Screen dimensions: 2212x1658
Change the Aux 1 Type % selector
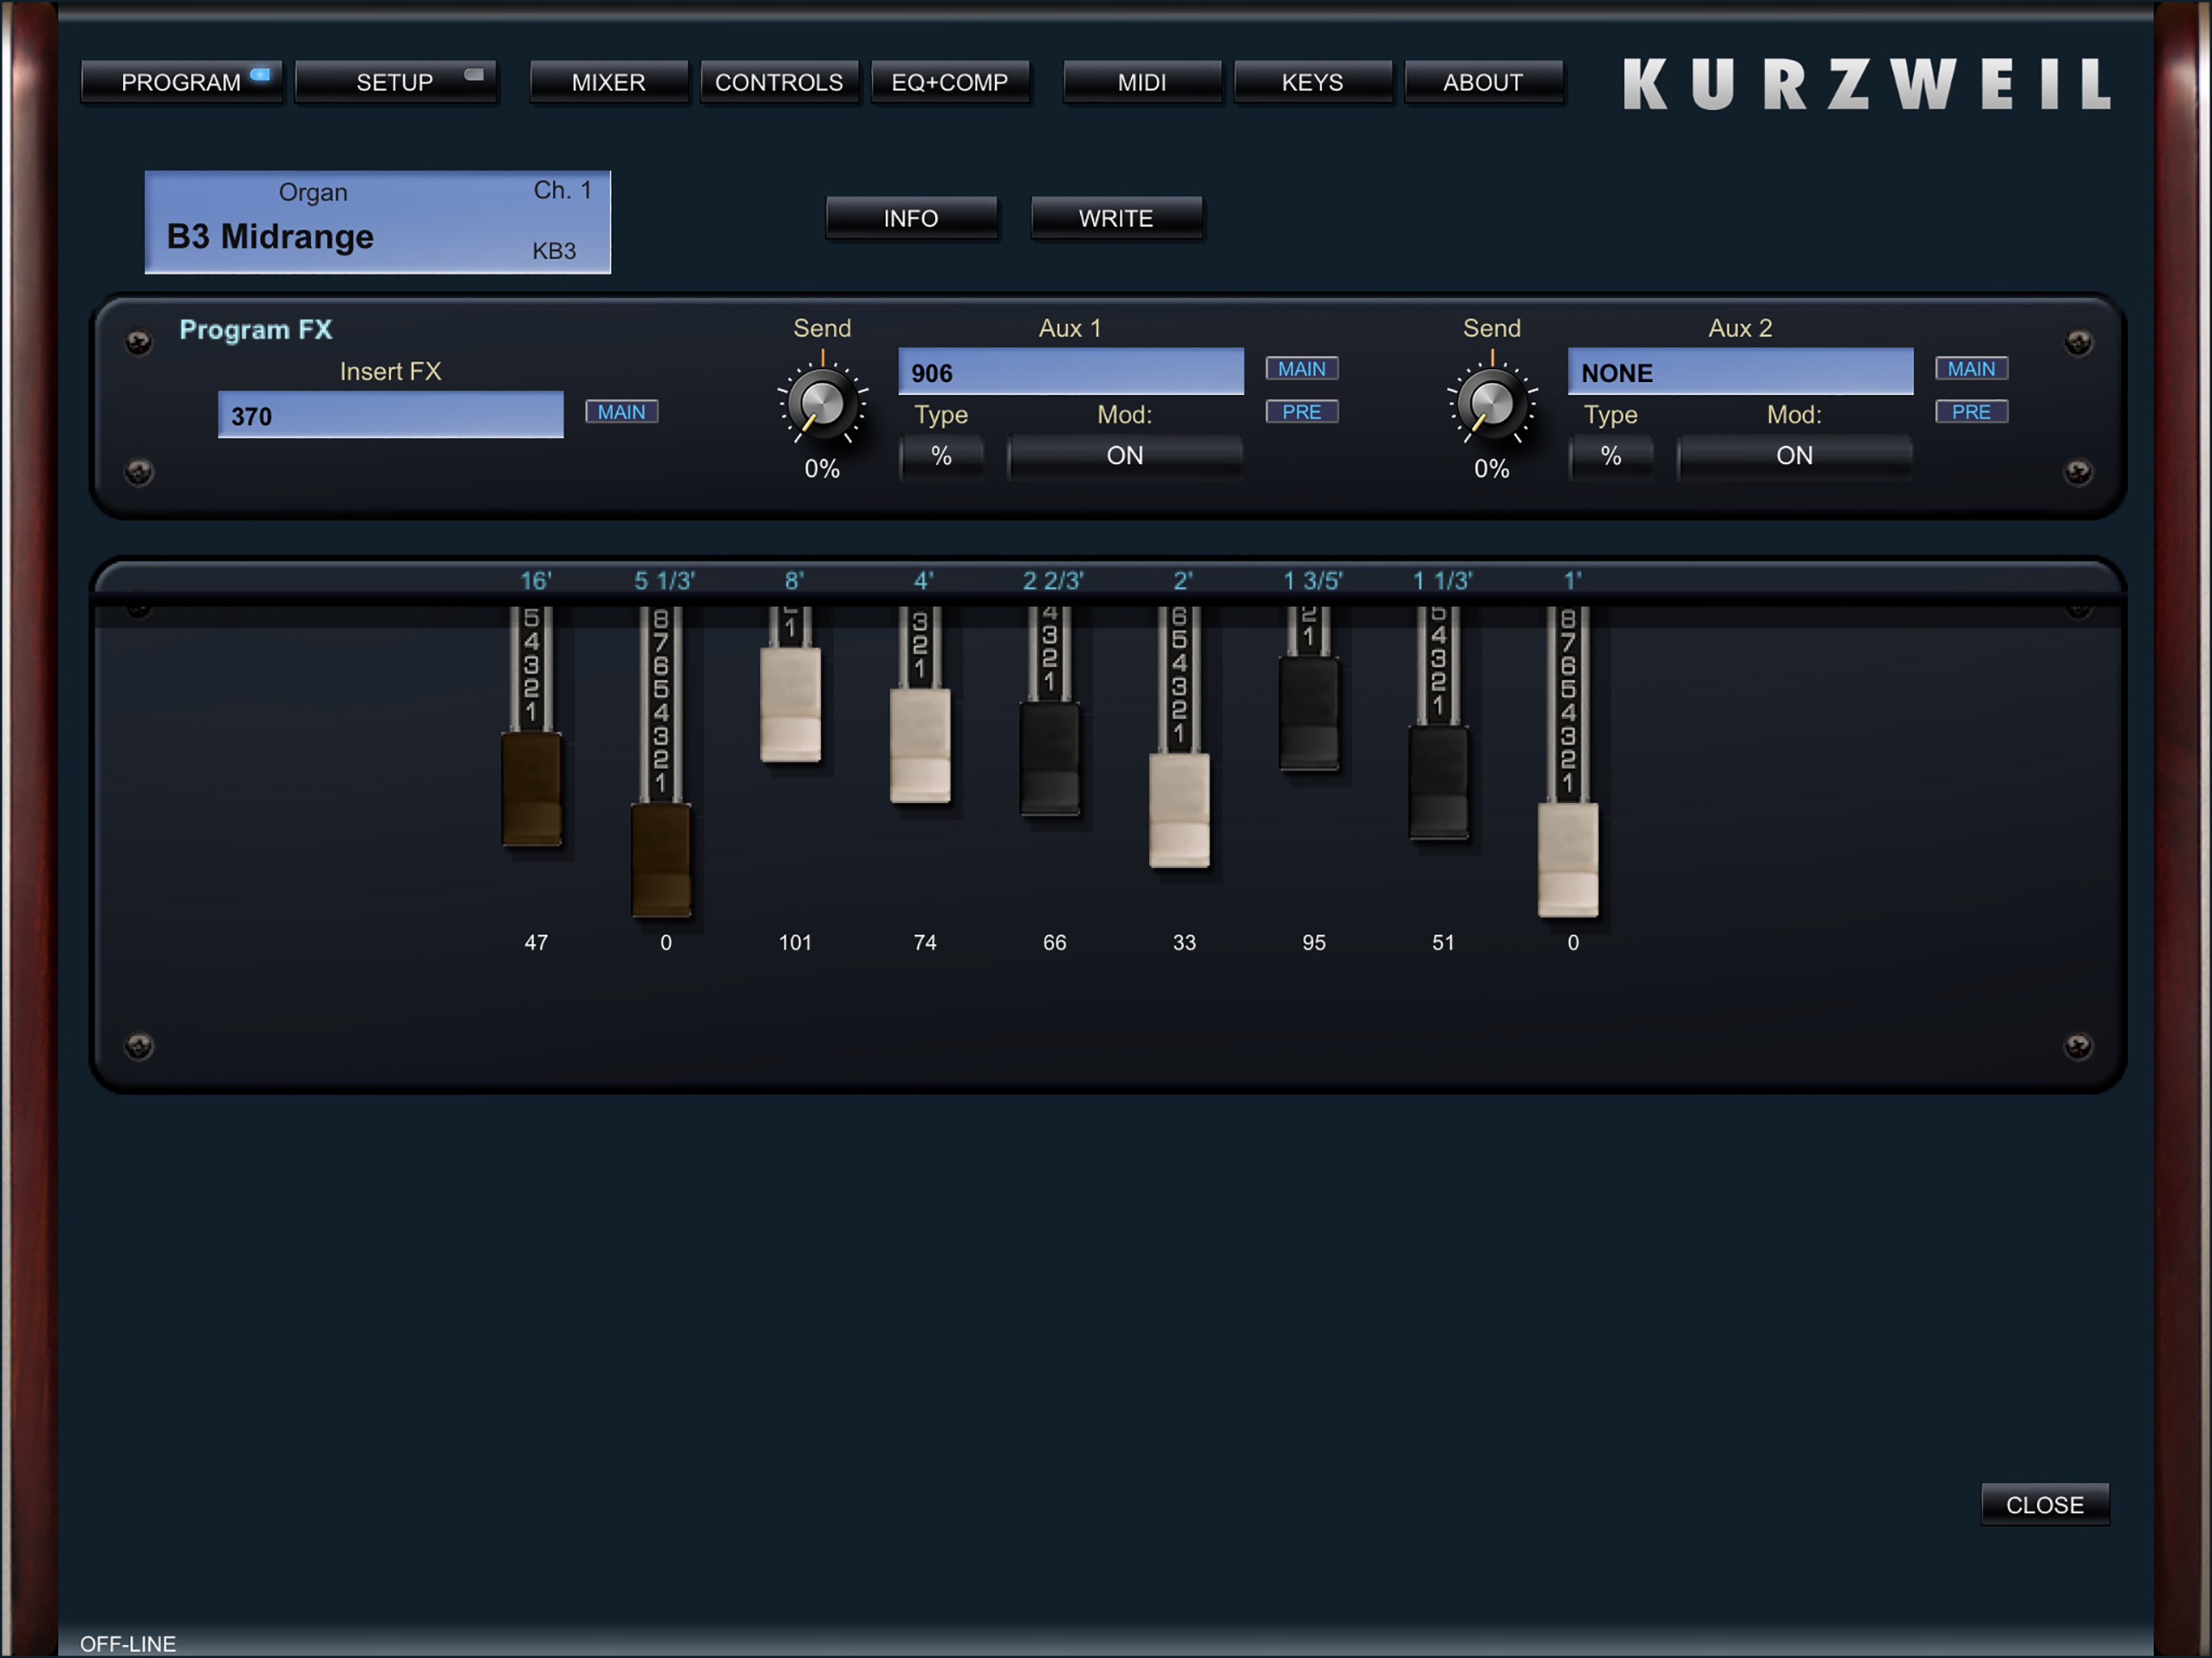point(941,456)
